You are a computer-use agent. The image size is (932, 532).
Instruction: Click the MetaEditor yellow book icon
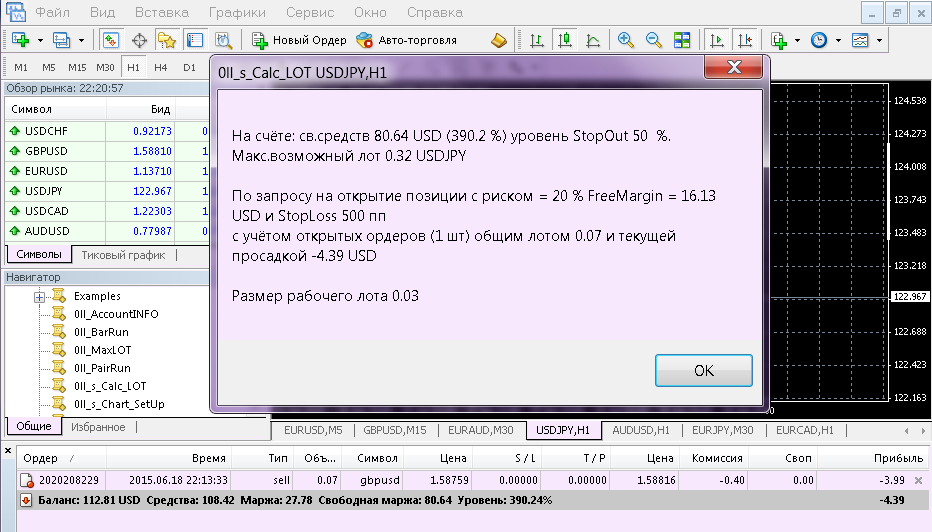499,40
